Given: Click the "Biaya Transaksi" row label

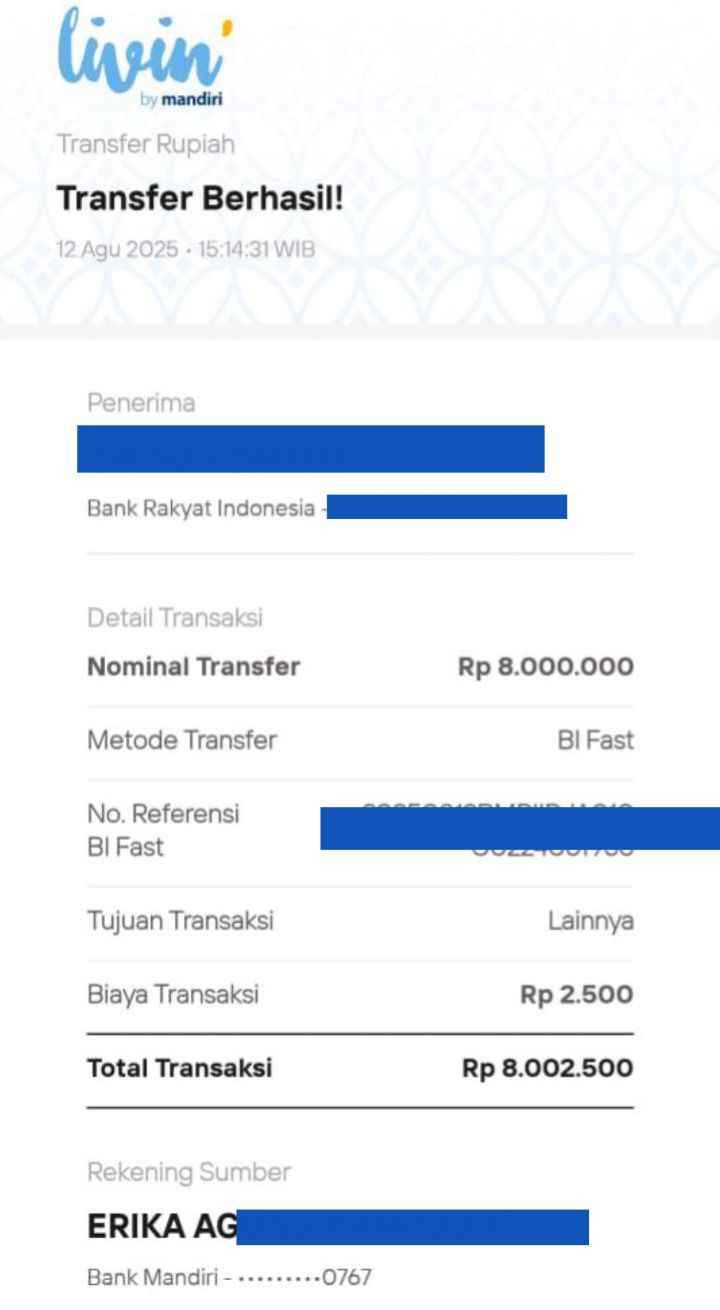Looking at the screenshot, I should [173, 995].
